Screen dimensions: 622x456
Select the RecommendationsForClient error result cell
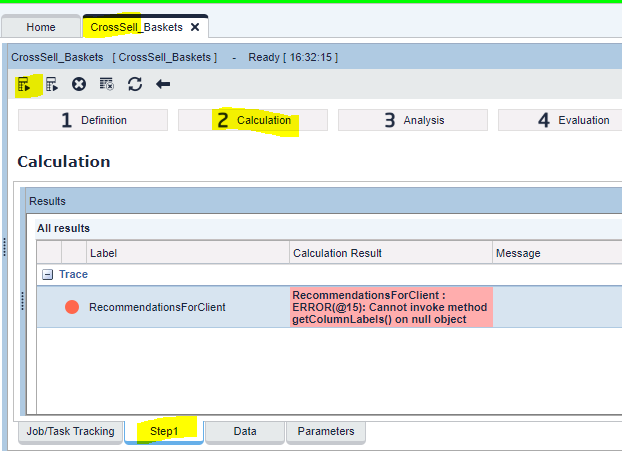pyautogui.click(x=390, y=307)
